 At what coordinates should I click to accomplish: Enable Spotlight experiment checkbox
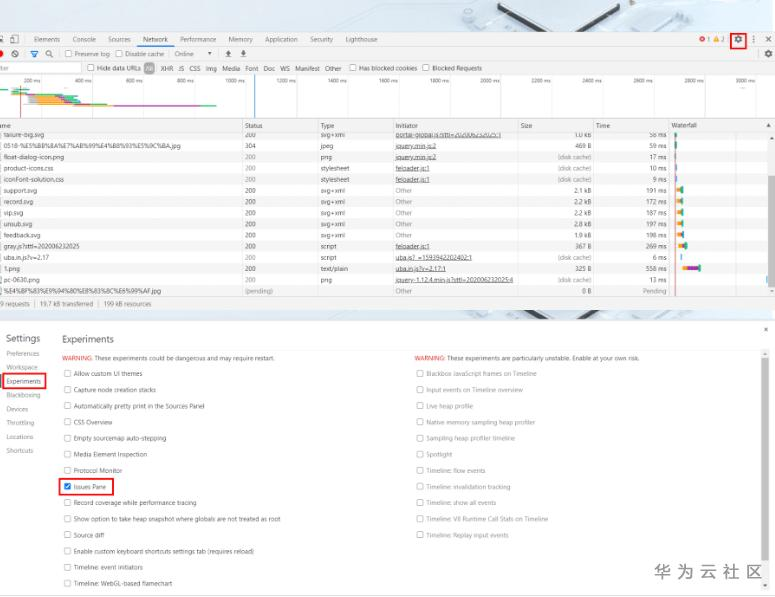[x=420, y=454]
